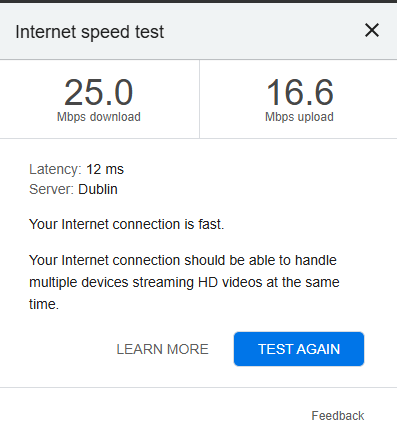The width and height of the screenshot is (397, 448).
Task: Click the 'should be able to handle' line
Action: point(183,260)
